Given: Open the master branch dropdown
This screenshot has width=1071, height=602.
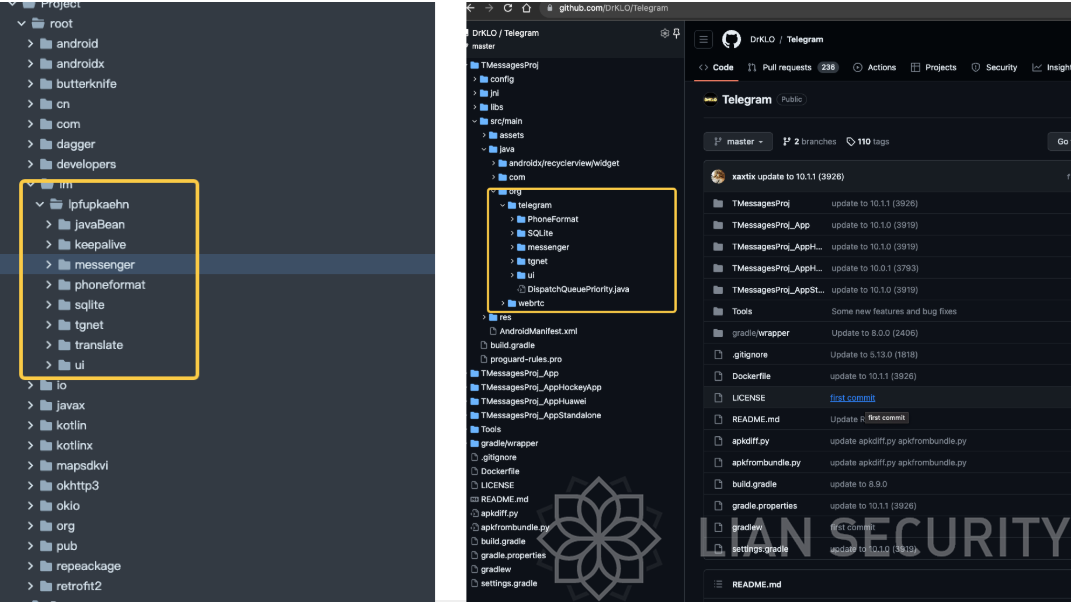Looking at the screenshot, I should (x=738, y=141).
